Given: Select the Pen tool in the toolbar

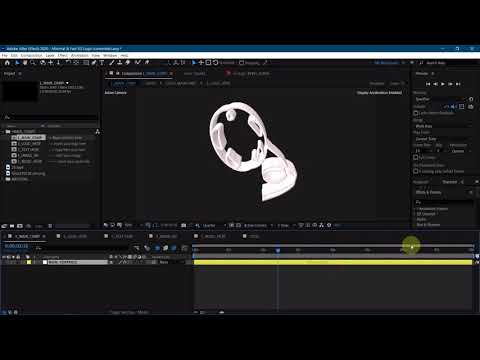Looking at the screenshot, I should (94, 63).
